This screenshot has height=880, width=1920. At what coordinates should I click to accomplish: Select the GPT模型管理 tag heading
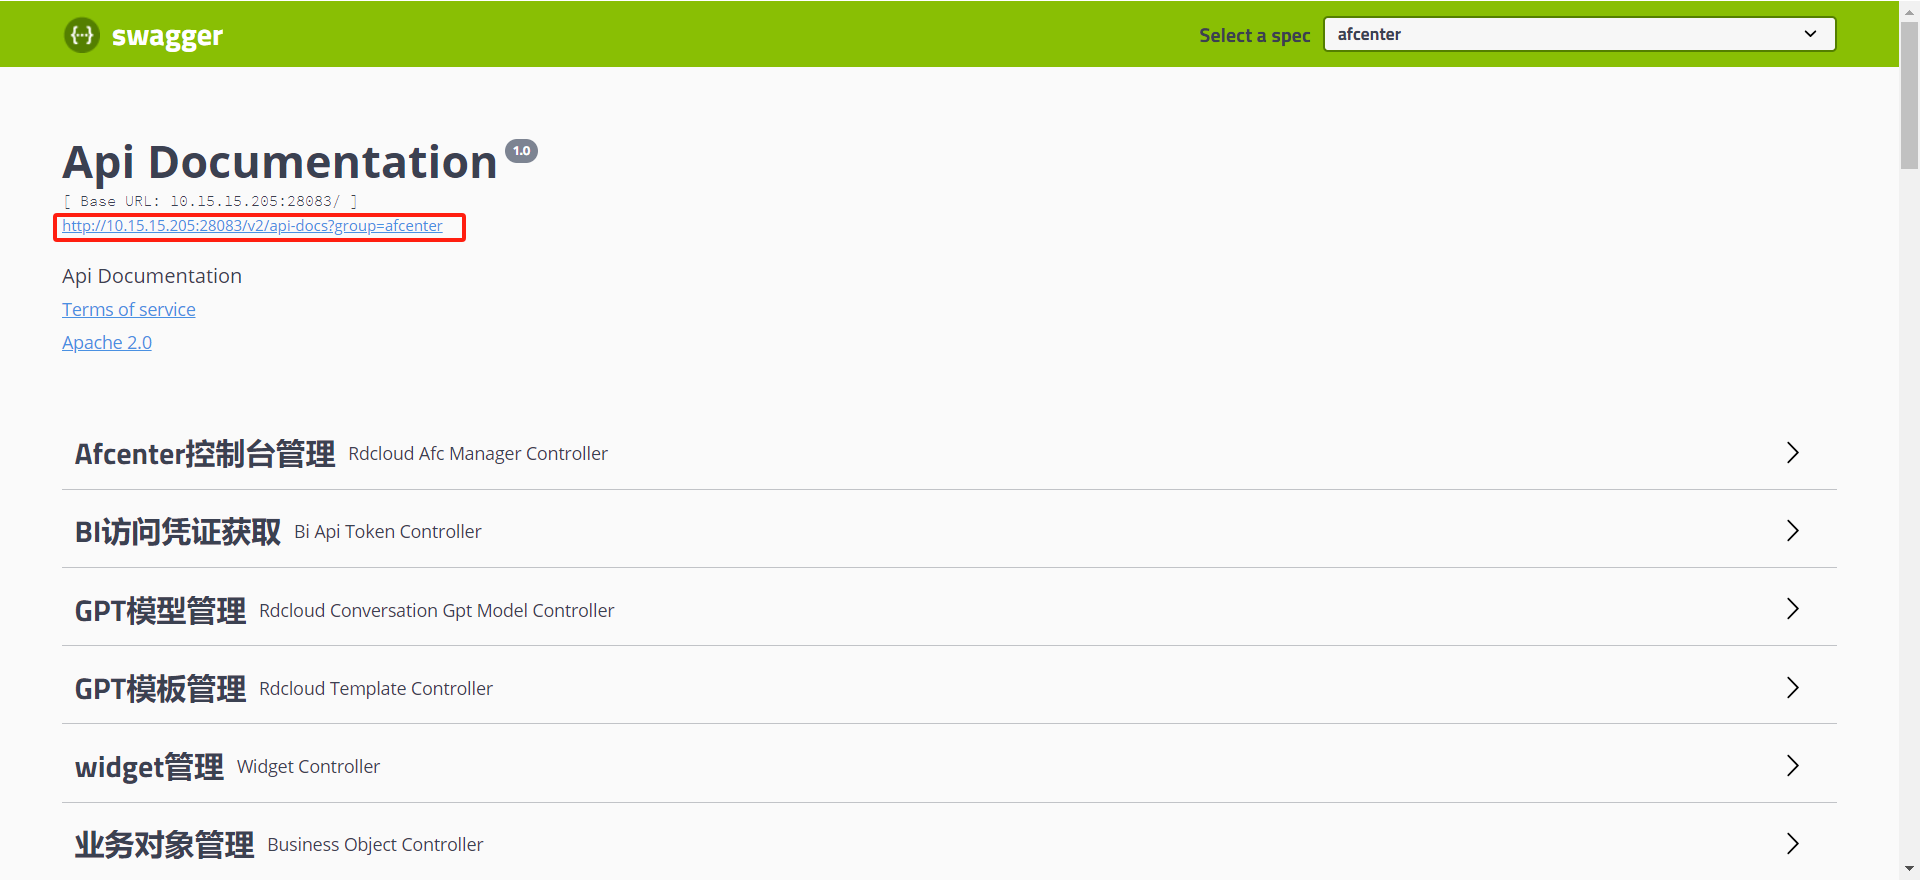160,610
